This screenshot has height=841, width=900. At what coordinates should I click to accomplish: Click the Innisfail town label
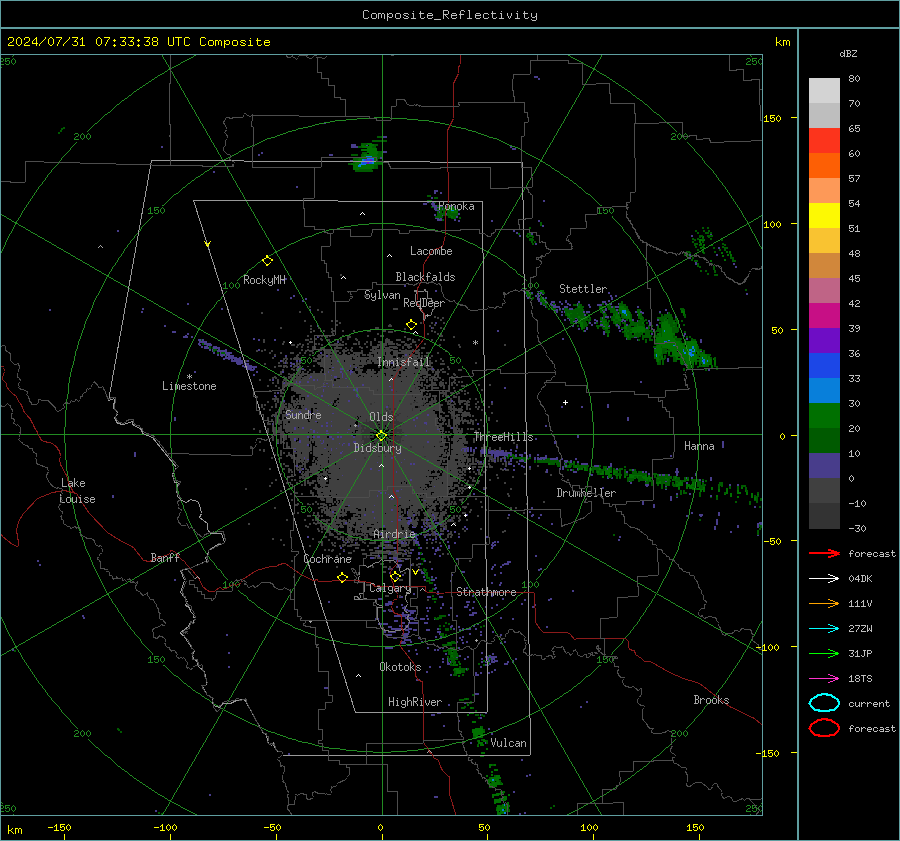[x=404, y=362]
